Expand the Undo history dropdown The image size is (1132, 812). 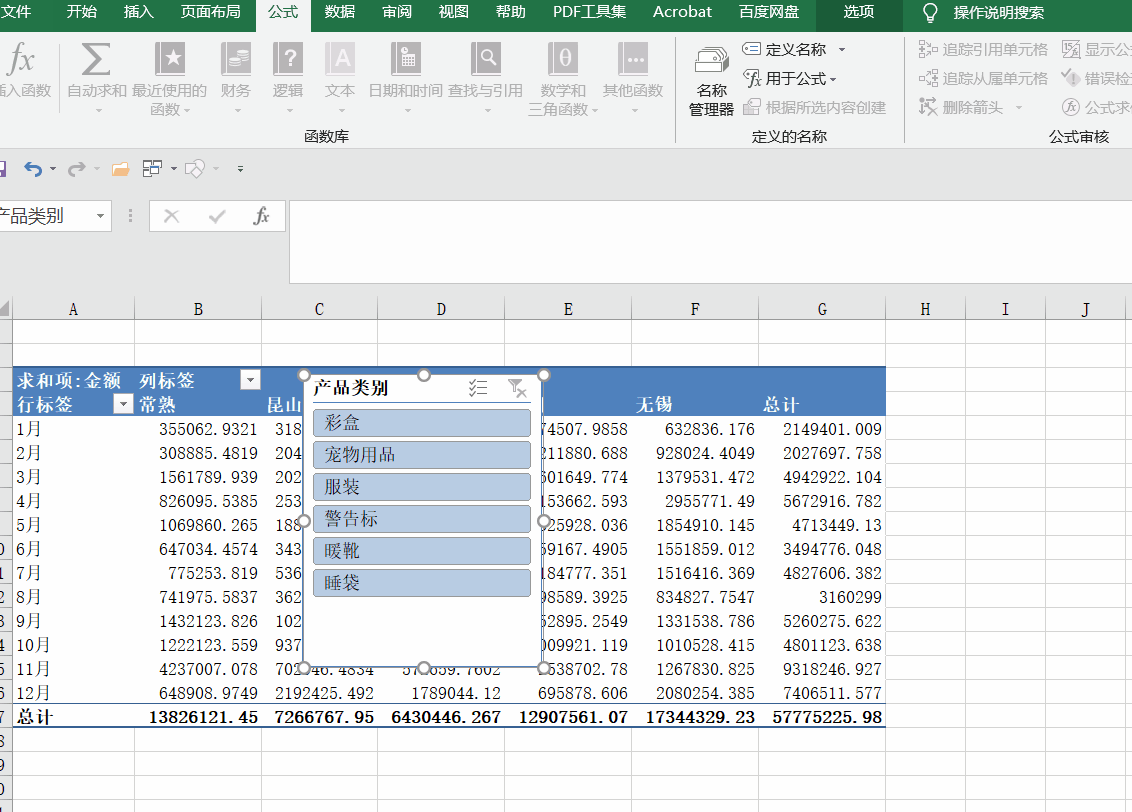pyautogui.click(x=53, y=169)
